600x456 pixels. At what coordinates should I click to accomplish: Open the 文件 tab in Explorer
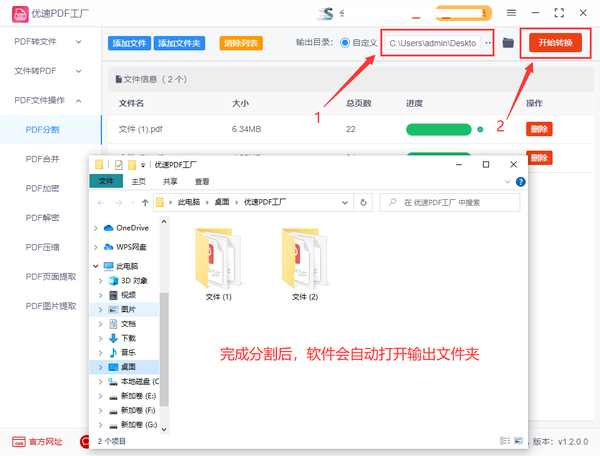tap(106, 181)
